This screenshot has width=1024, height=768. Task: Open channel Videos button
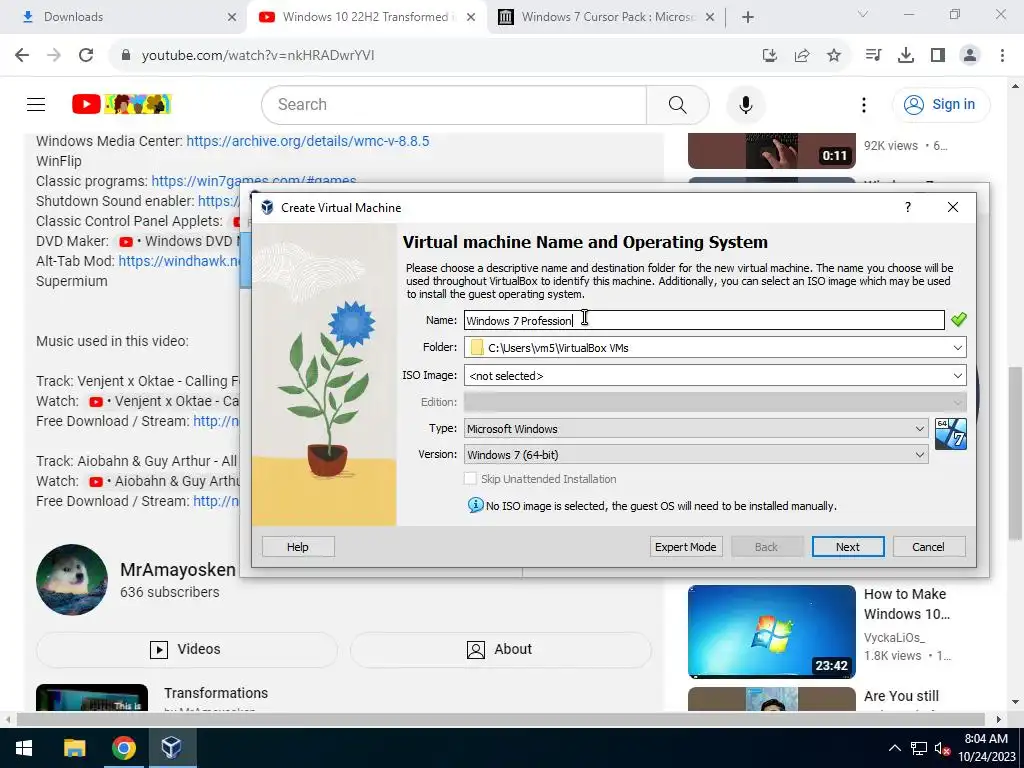187,649
